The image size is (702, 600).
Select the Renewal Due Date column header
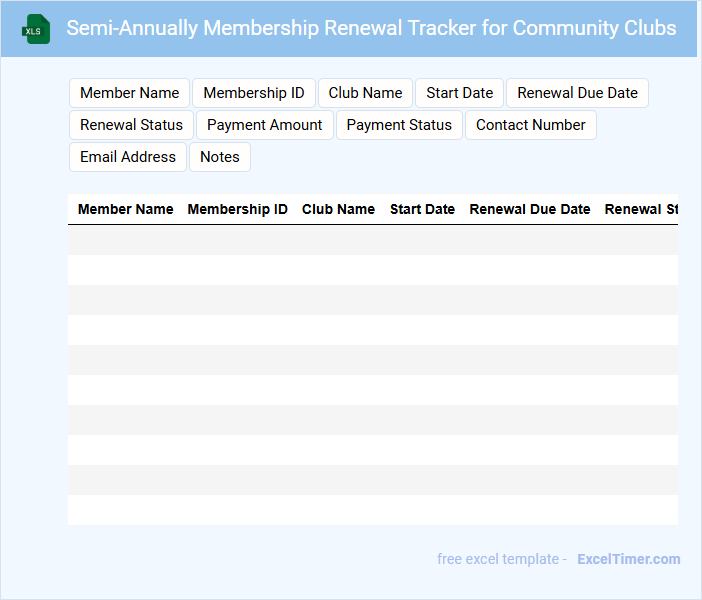coord(529,210)
